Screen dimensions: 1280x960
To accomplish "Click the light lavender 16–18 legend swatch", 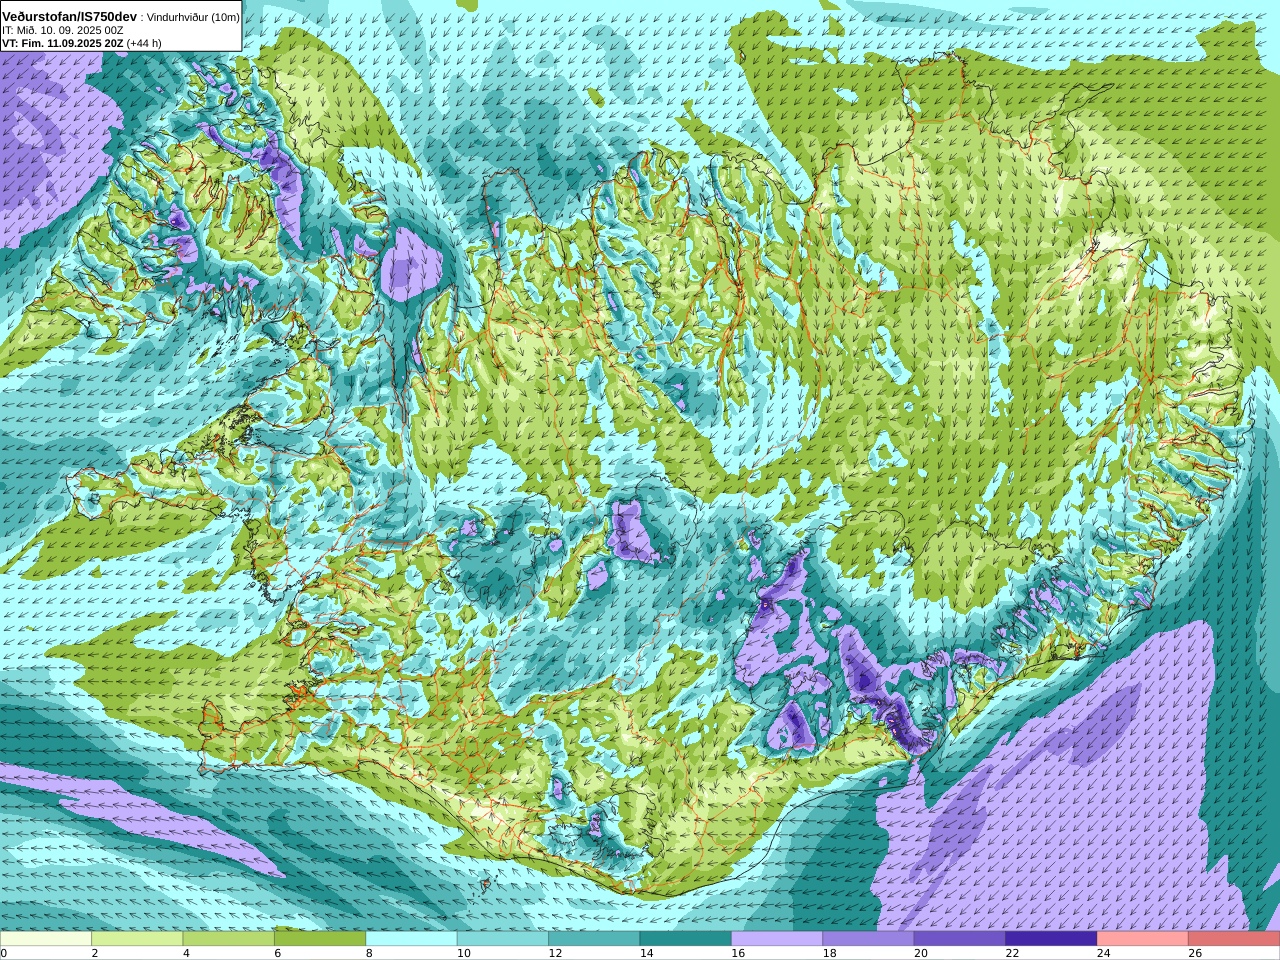I will pos(777,939).
